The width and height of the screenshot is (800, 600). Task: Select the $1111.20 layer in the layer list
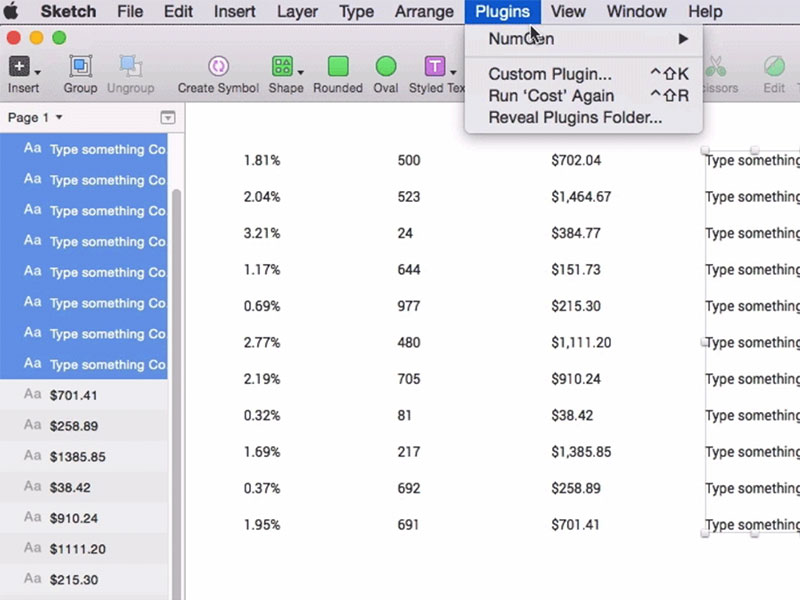[x=84, y=548]
